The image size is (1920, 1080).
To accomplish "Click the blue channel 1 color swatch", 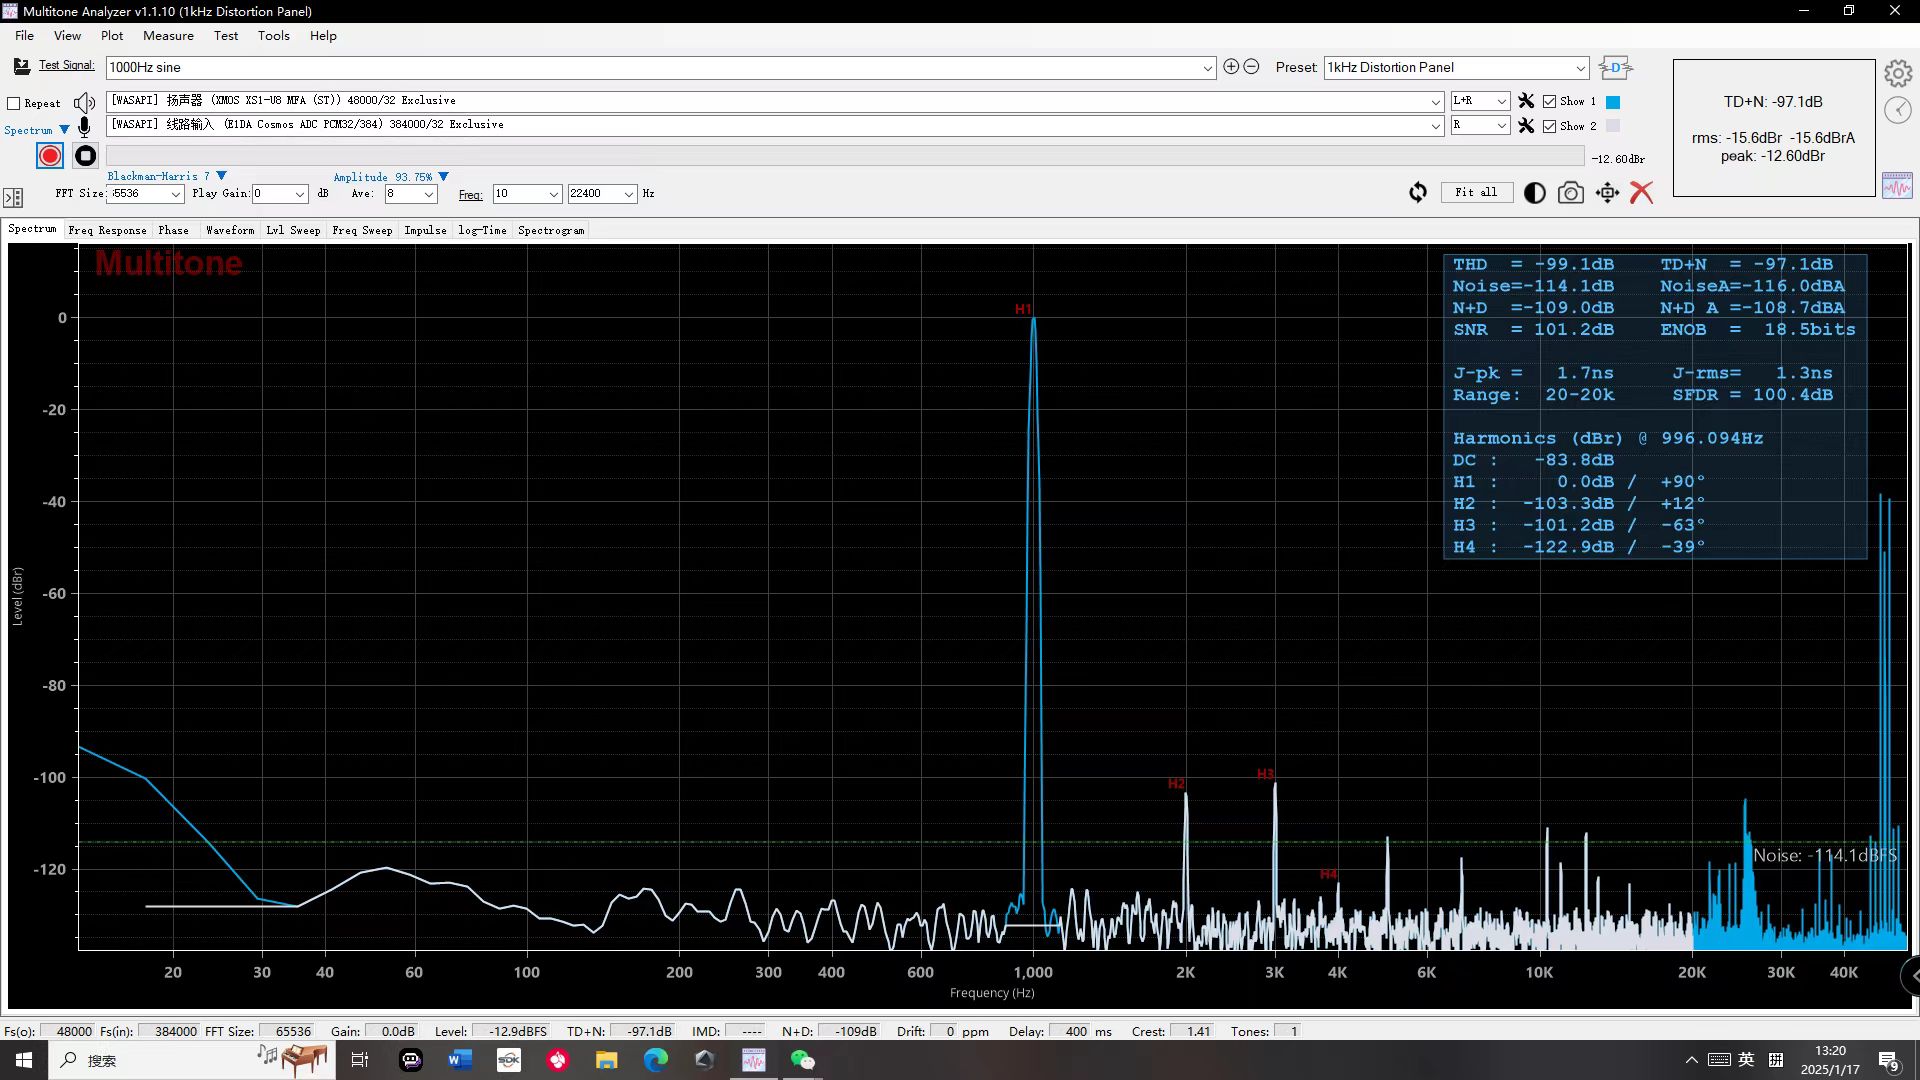I will [x=1612, y=102].
